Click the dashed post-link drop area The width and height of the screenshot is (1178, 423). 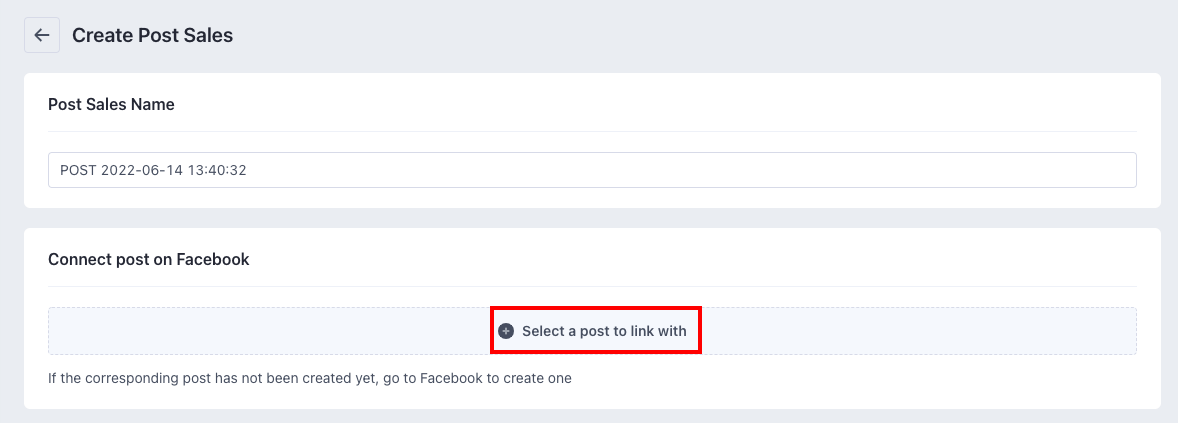click(594, 331)
